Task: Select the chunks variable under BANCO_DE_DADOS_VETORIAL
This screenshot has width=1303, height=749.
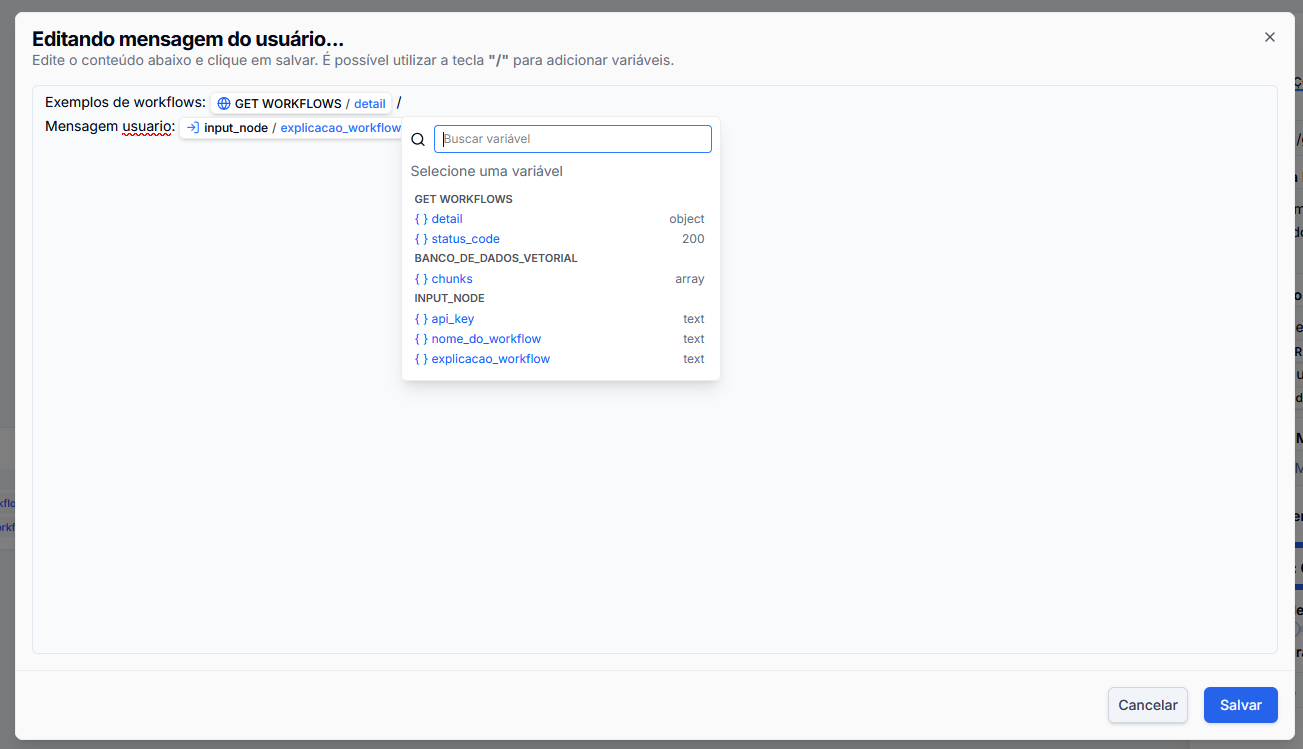Action: (x=452, y=278)
